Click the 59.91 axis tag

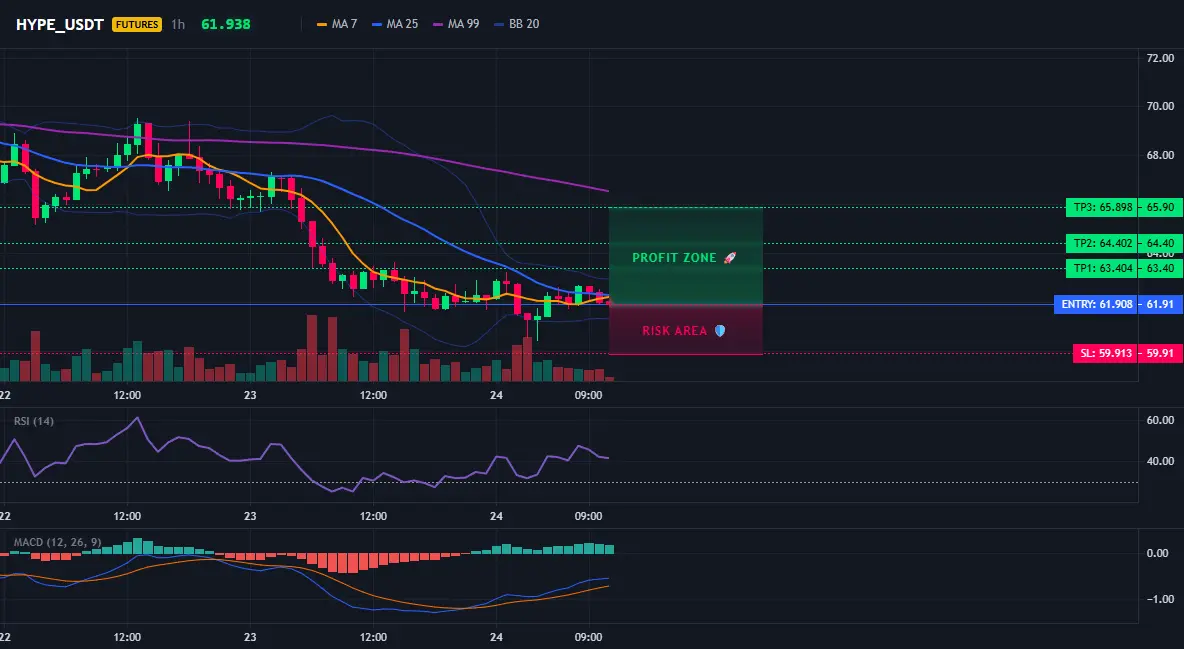[x=1160, y=353]
